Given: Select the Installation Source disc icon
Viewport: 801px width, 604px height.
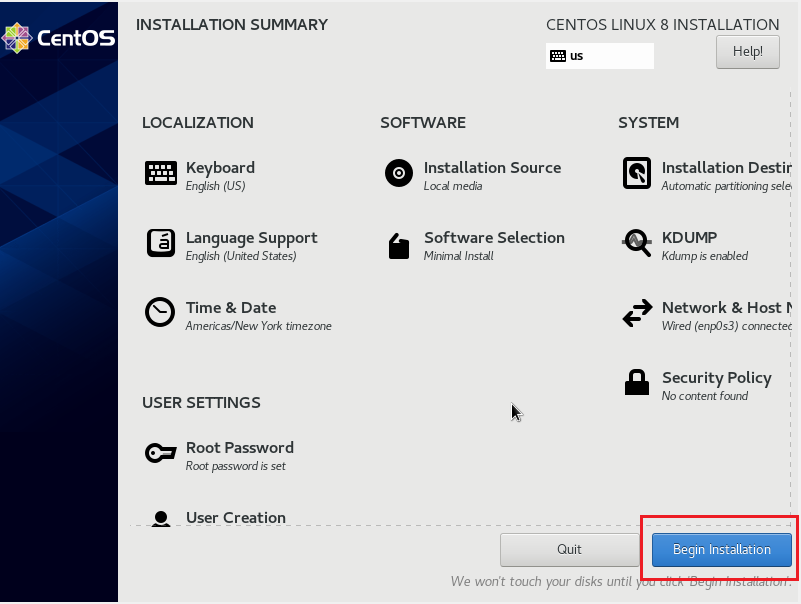Looking at the screenshot, I should tap(399, 173).
